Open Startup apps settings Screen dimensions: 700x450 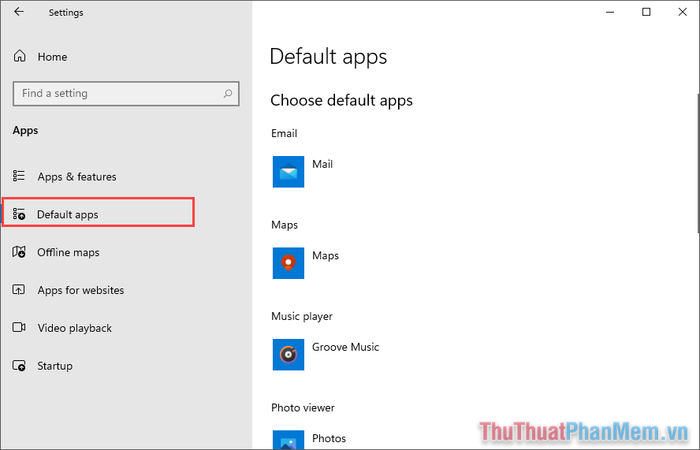(x=54, y=366)
